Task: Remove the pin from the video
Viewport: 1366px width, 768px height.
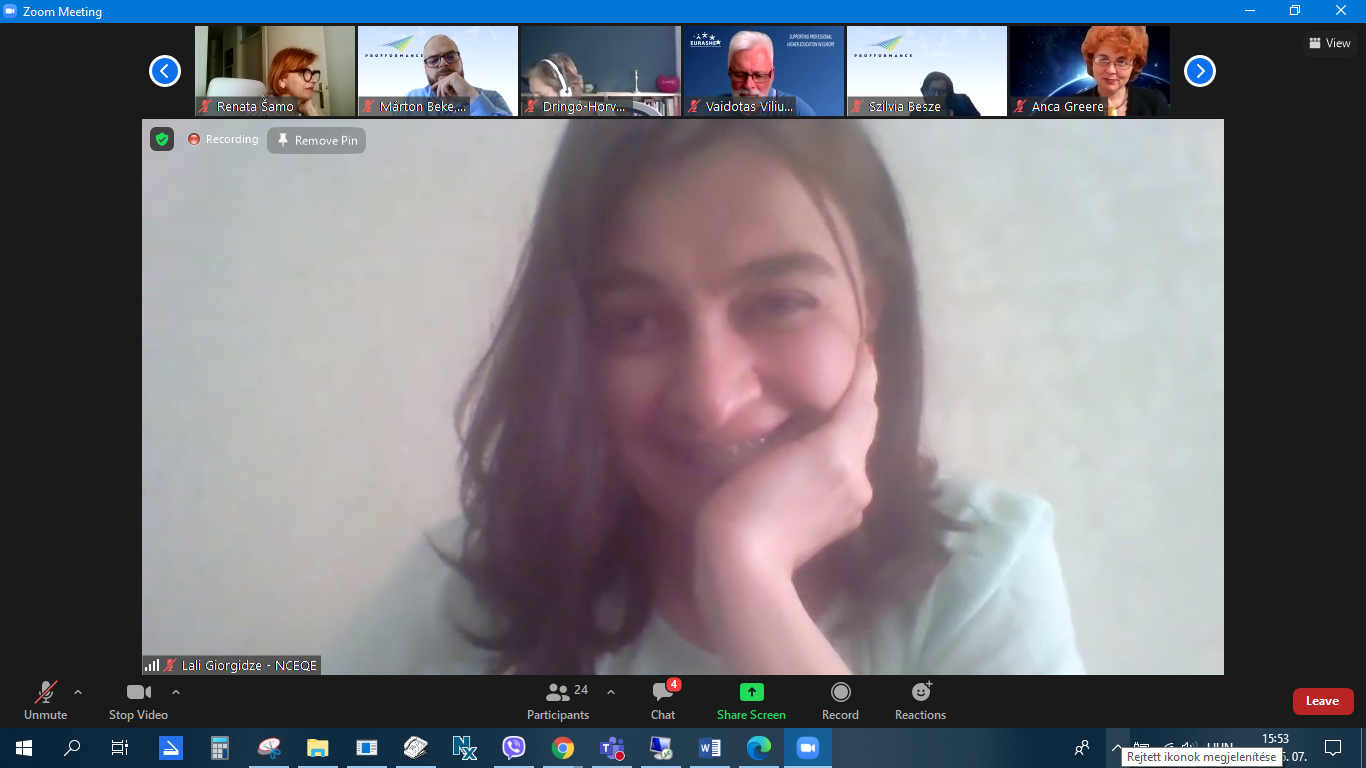Action: pyautogui.click(x=317, y=140)
